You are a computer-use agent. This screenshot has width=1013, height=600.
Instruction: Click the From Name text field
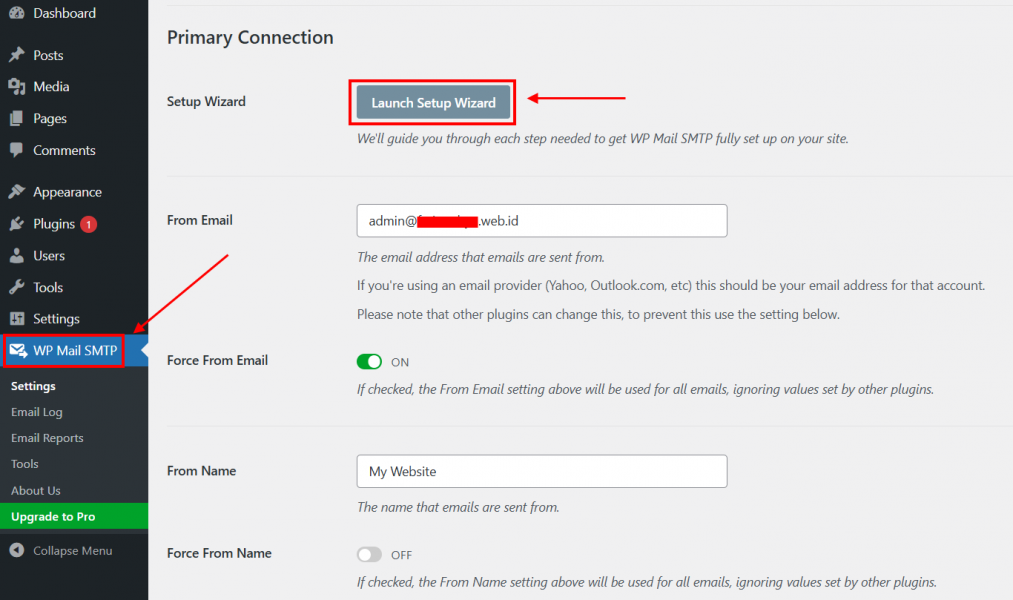coord(542,471)
